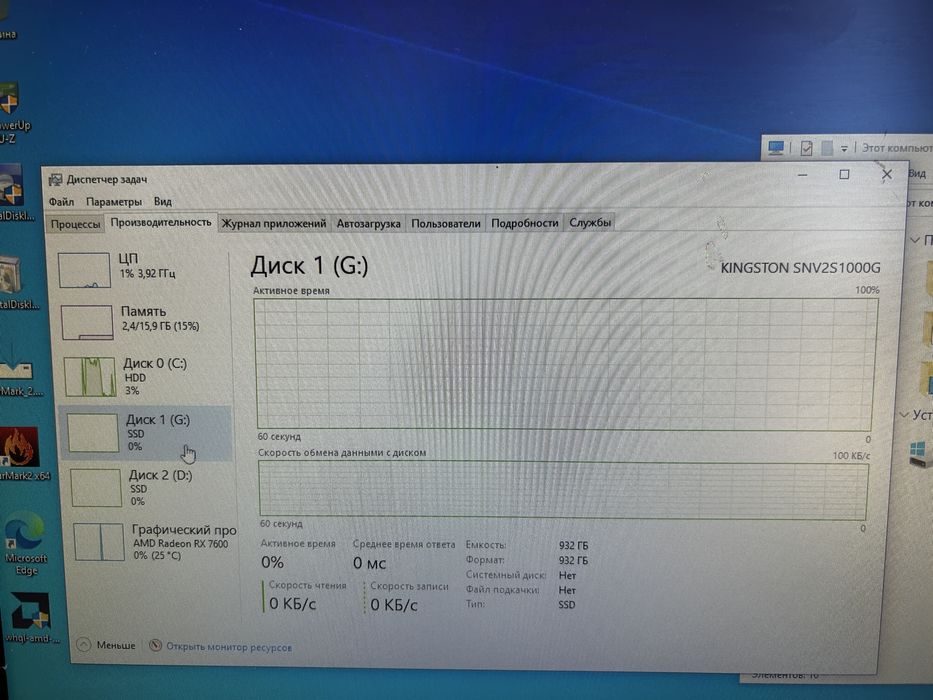Image resolution: width=933 pixels, height=700 pixels.
Task: Click the Windows drive icon in Explorer
Action: (920, 454)
